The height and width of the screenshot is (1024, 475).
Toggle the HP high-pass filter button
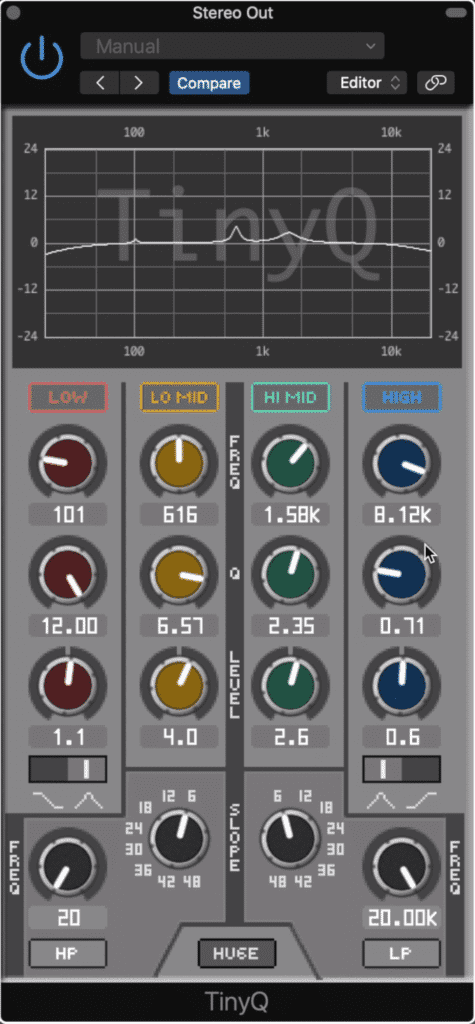click(x=67, y=953)
